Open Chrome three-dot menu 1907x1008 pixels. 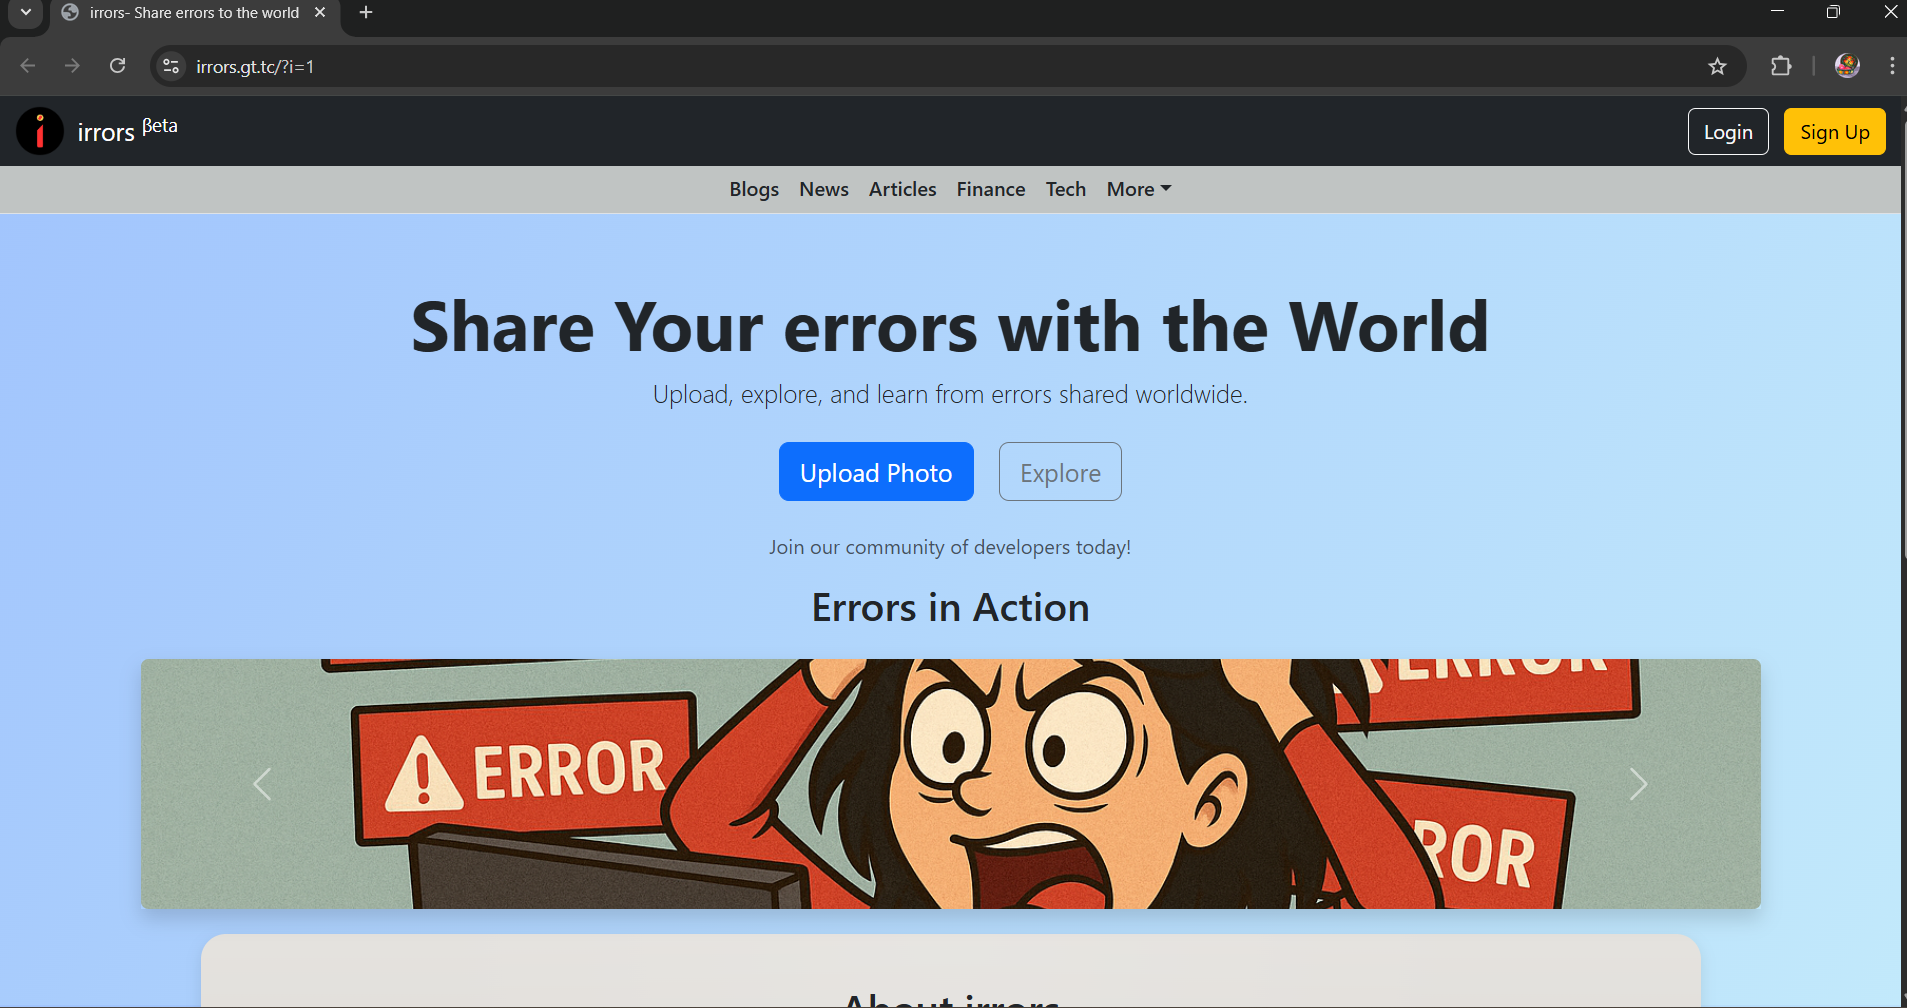point(1892,66)
